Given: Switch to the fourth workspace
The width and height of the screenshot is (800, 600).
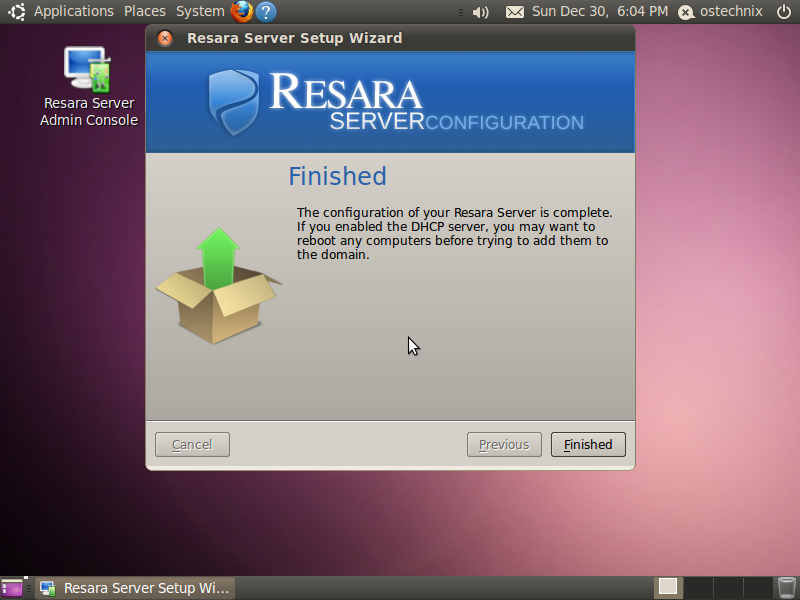Looking at the screenshot, I should pos(758,588).
